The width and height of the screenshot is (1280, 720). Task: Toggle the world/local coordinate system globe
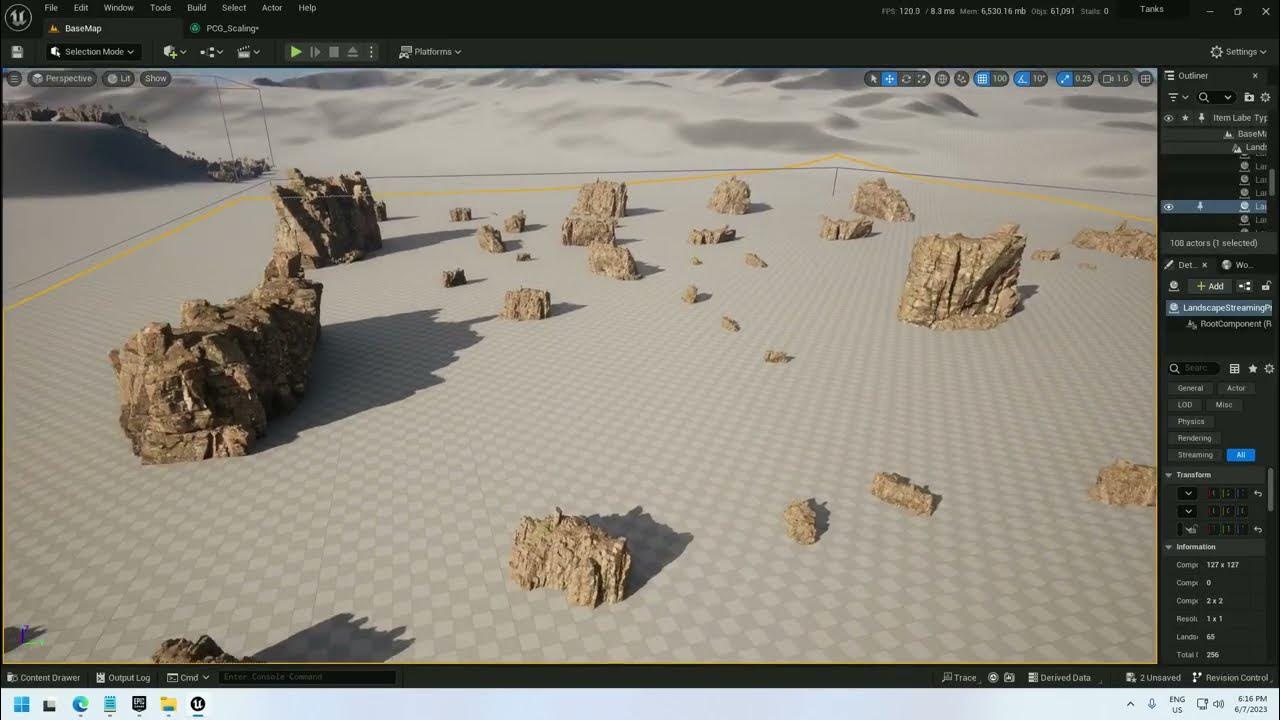coord(942,78)
